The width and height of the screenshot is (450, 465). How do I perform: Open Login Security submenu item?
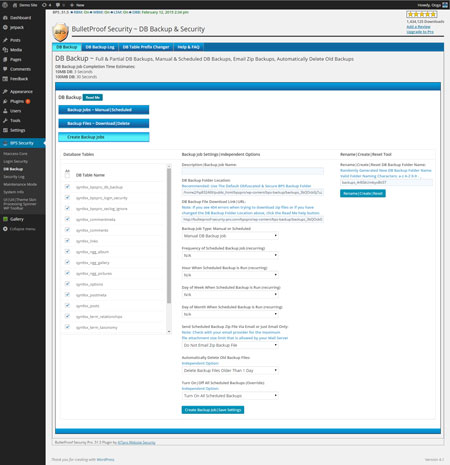(16, 161)
